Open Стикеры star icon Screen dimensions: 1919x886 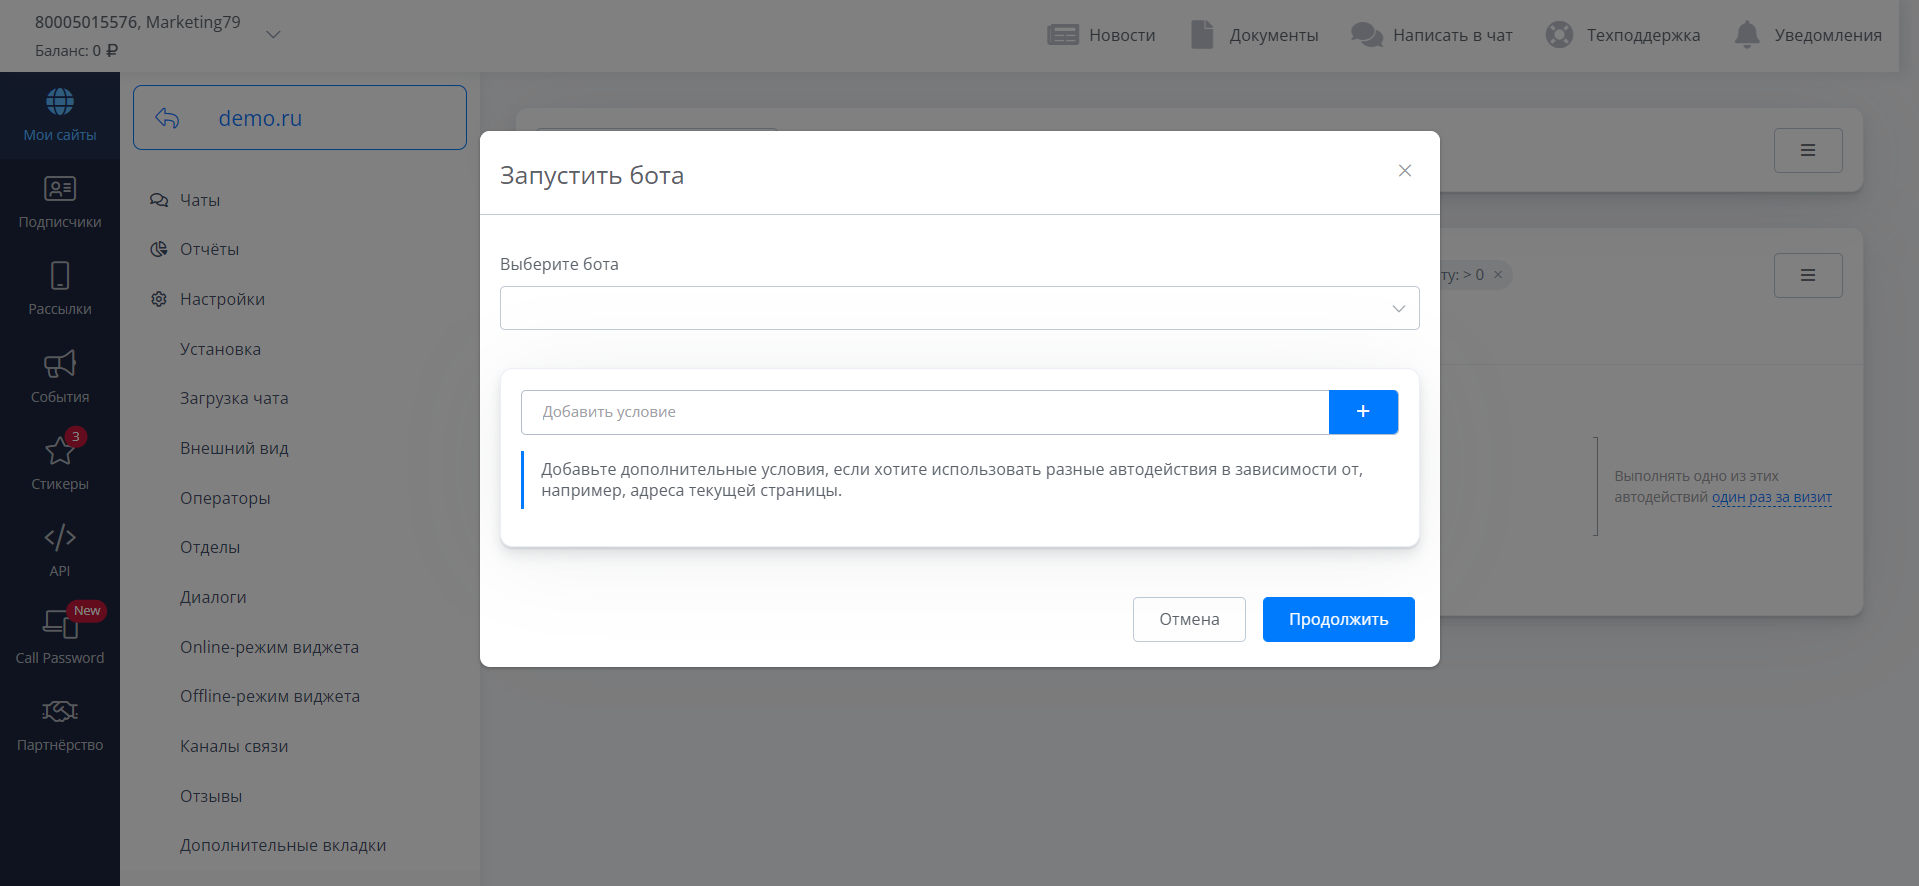60,451
